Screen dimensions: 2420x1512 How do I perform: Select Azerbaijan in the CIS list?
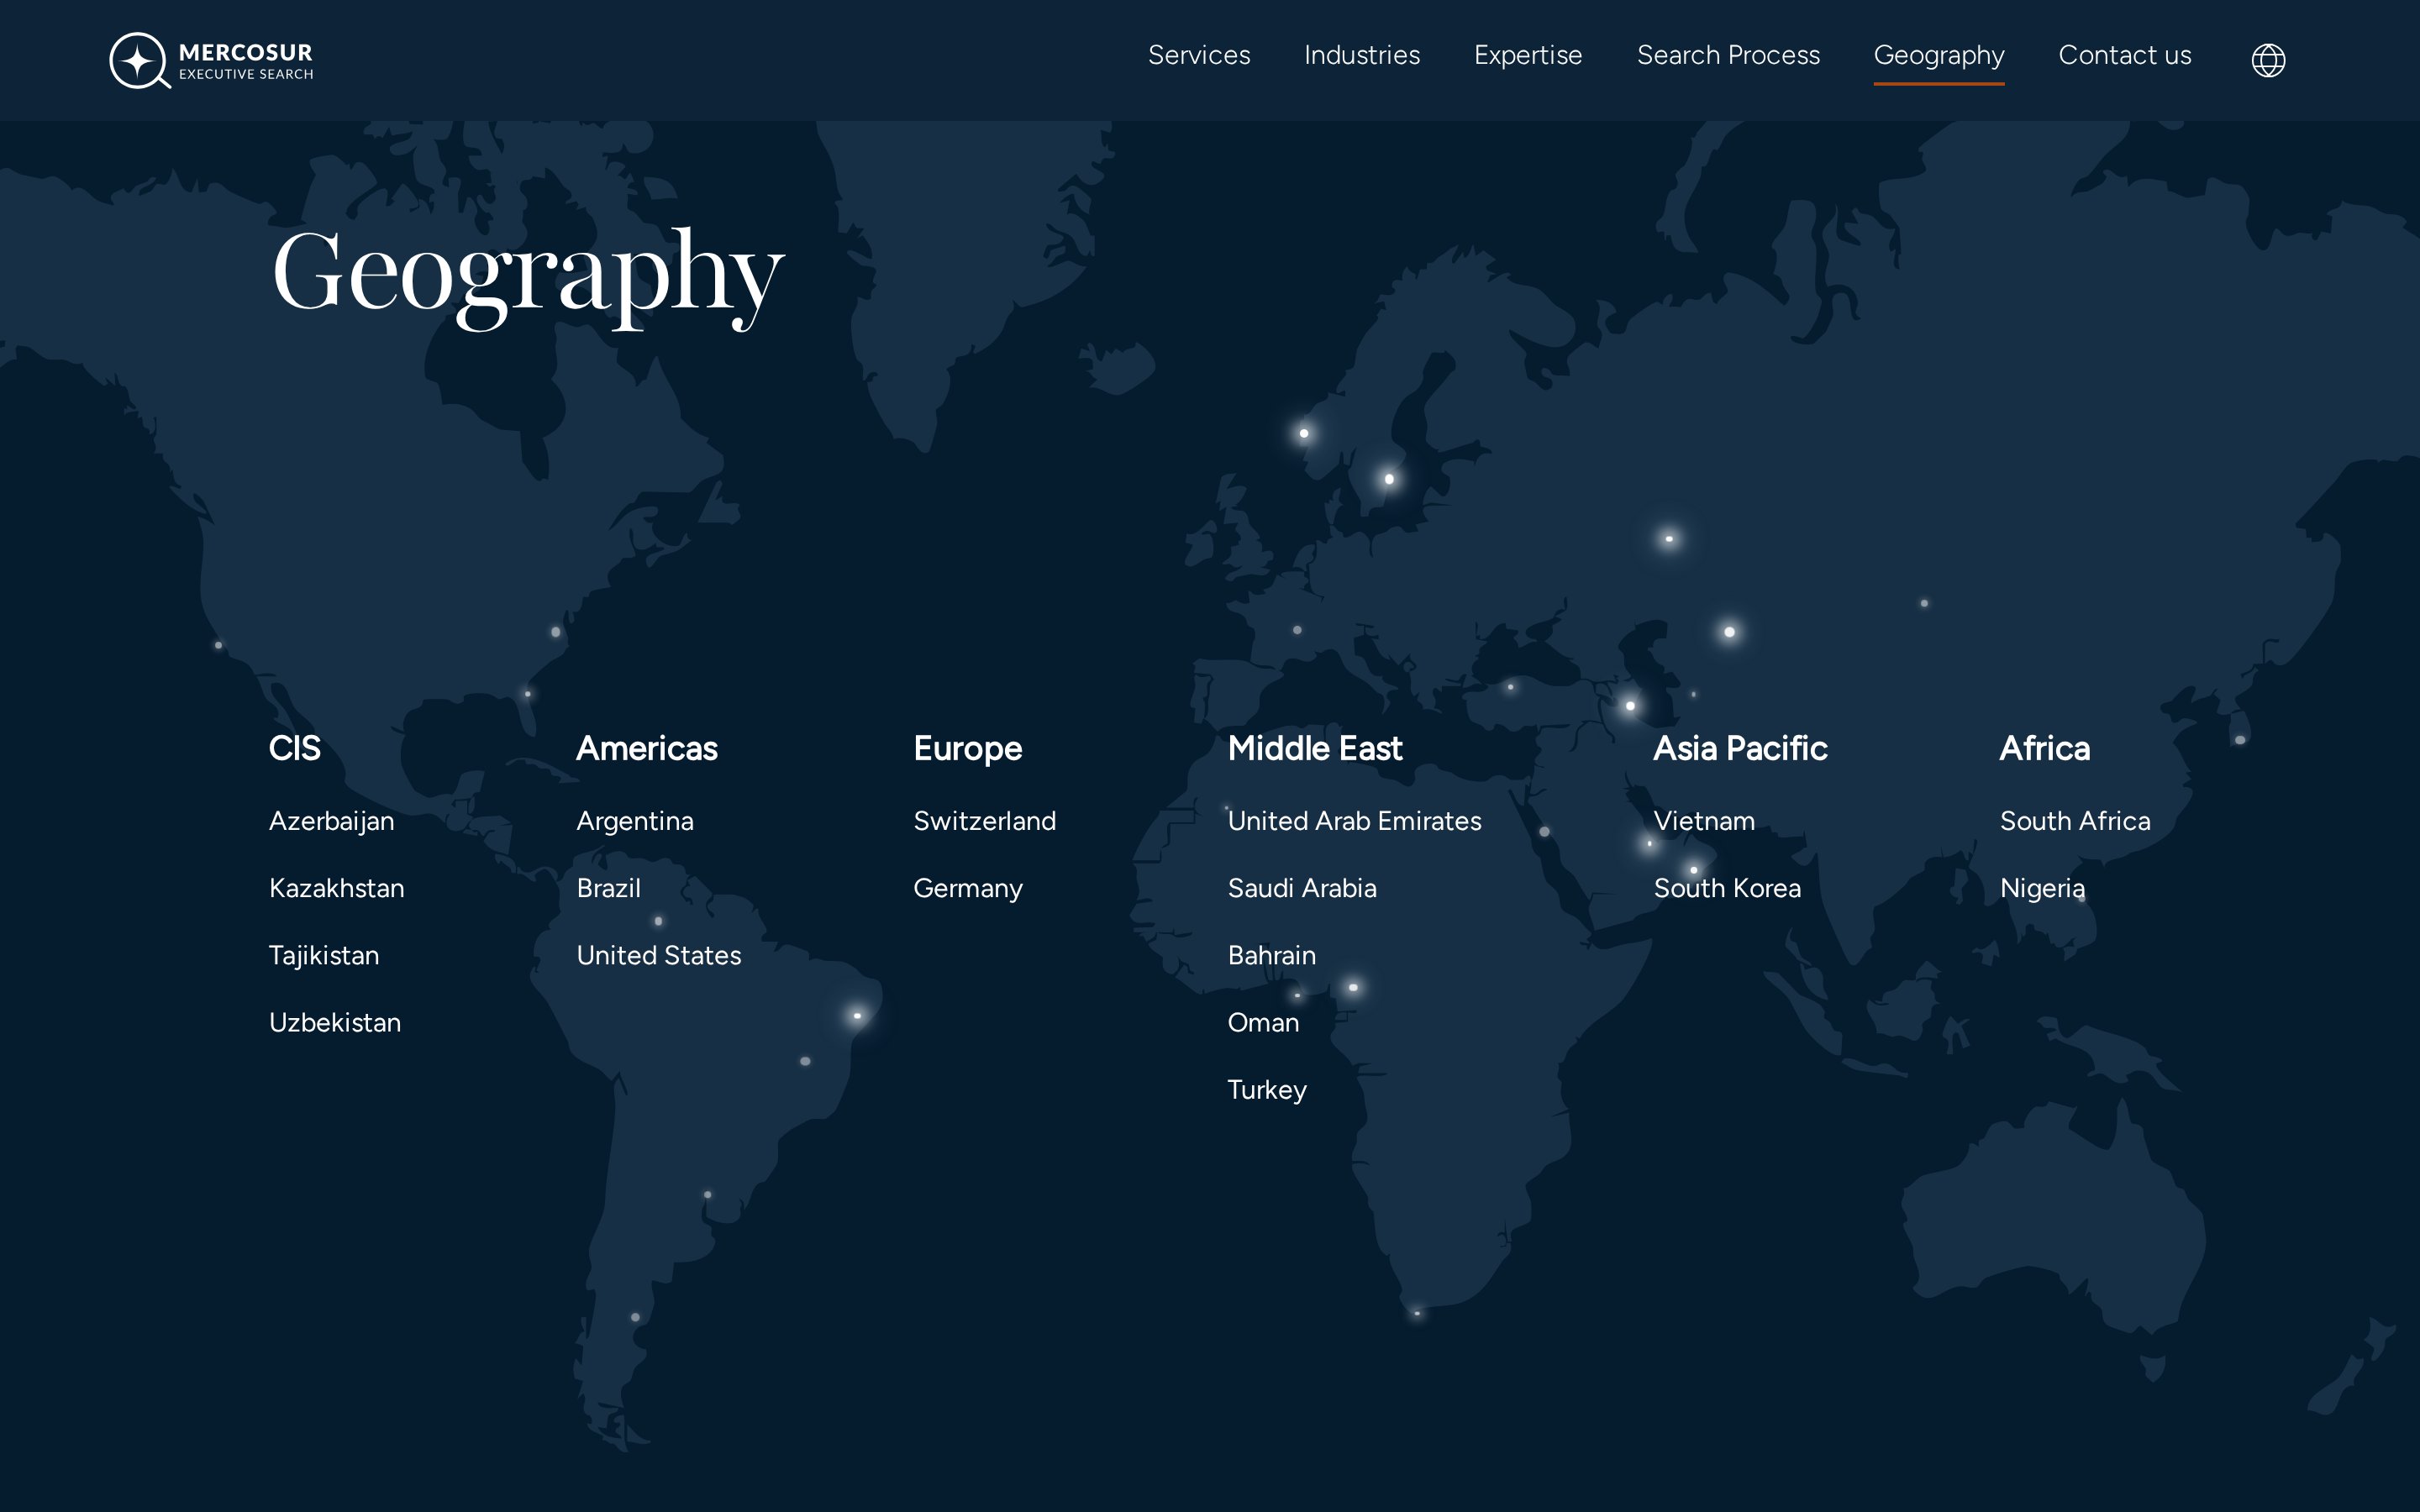tap(331, 822)
